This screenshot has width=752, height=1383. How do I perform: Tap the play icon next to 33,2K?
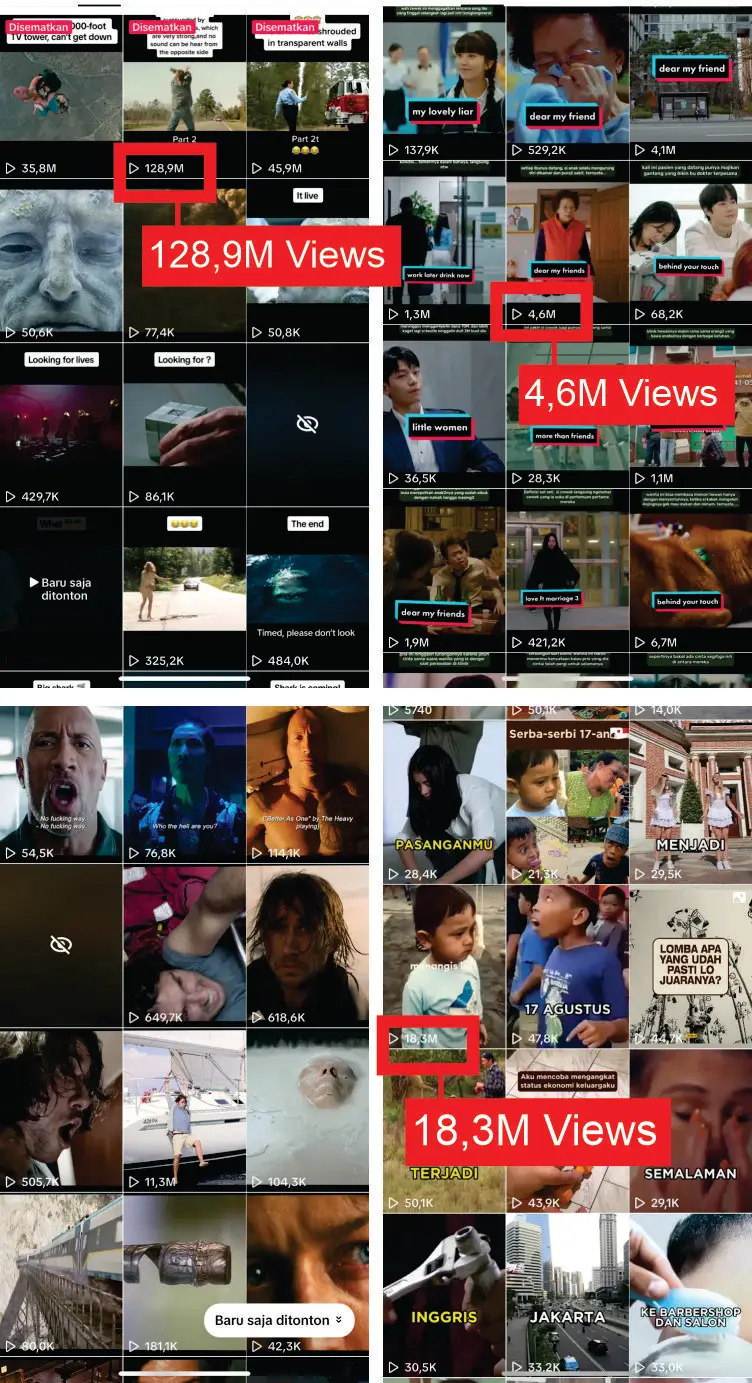pyautogui.click(x=517, y=1367)
